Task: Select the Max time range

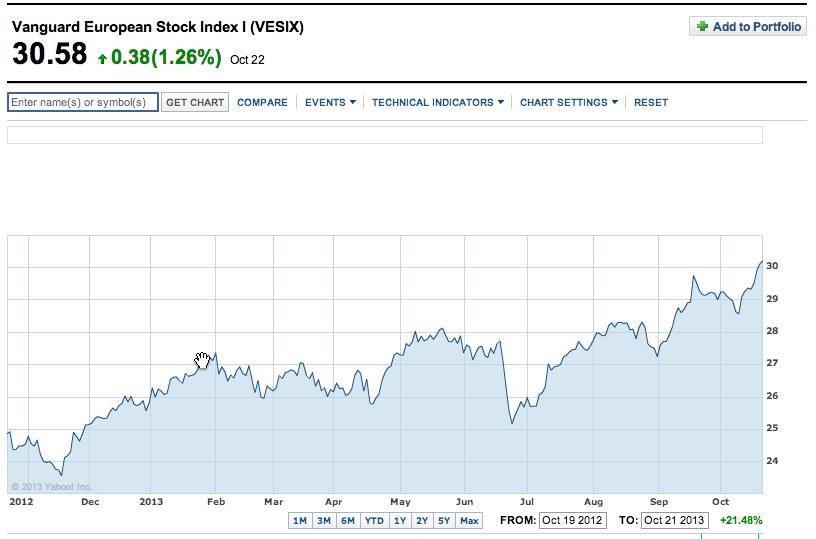Action: coord(469,520)
